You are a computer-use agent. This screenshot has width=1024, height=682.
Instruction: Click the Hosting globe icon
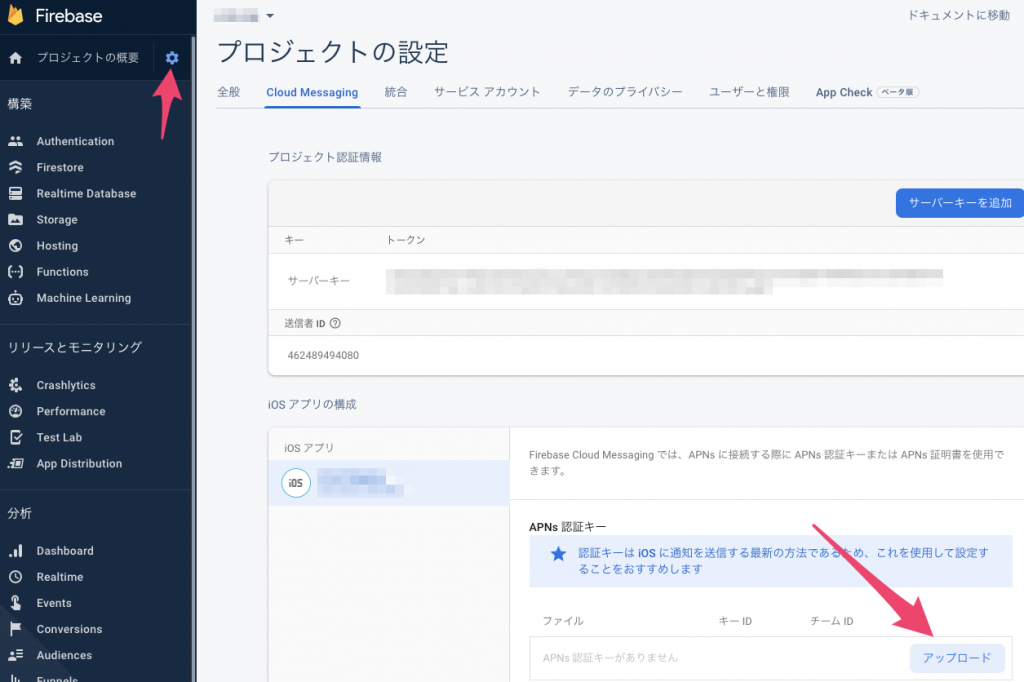click(x=16, y=246)
